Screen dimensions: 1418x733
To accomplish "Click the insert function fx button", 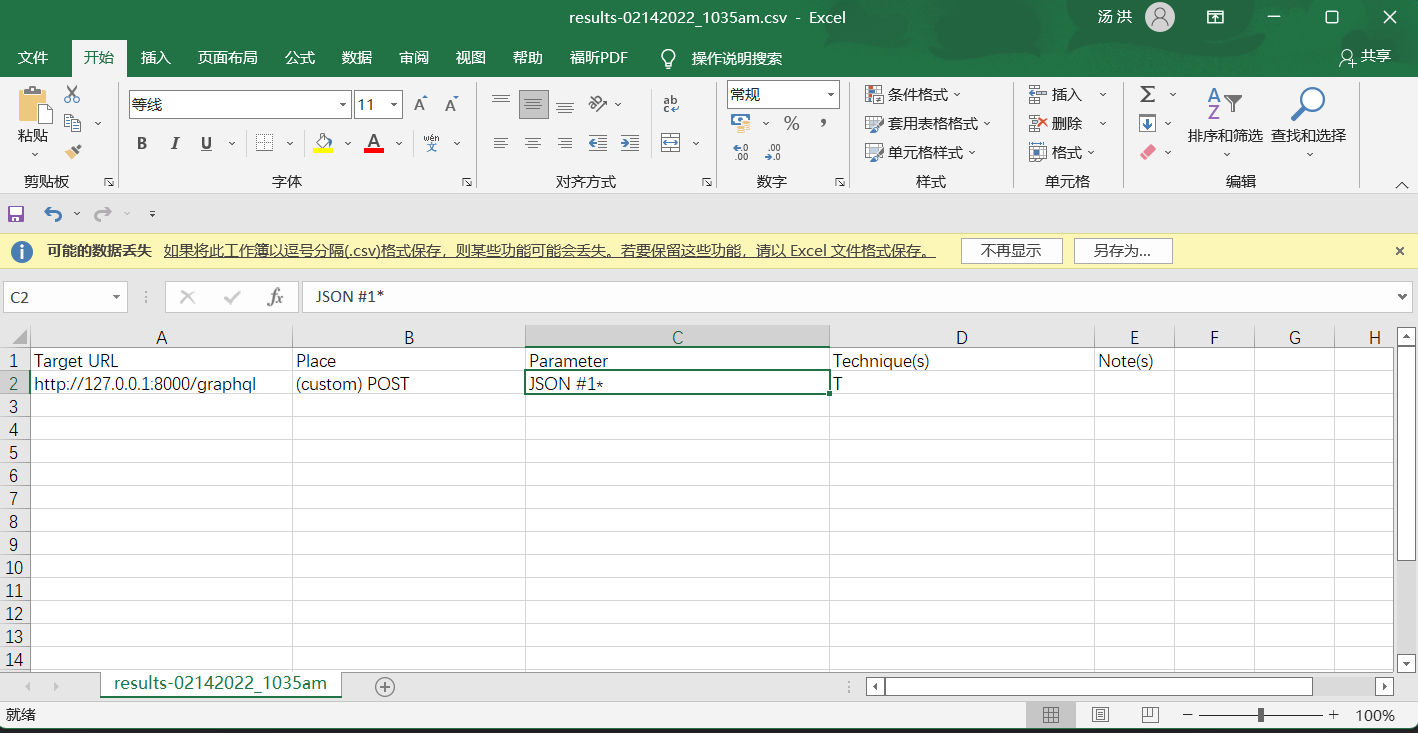I will (276, 297).
